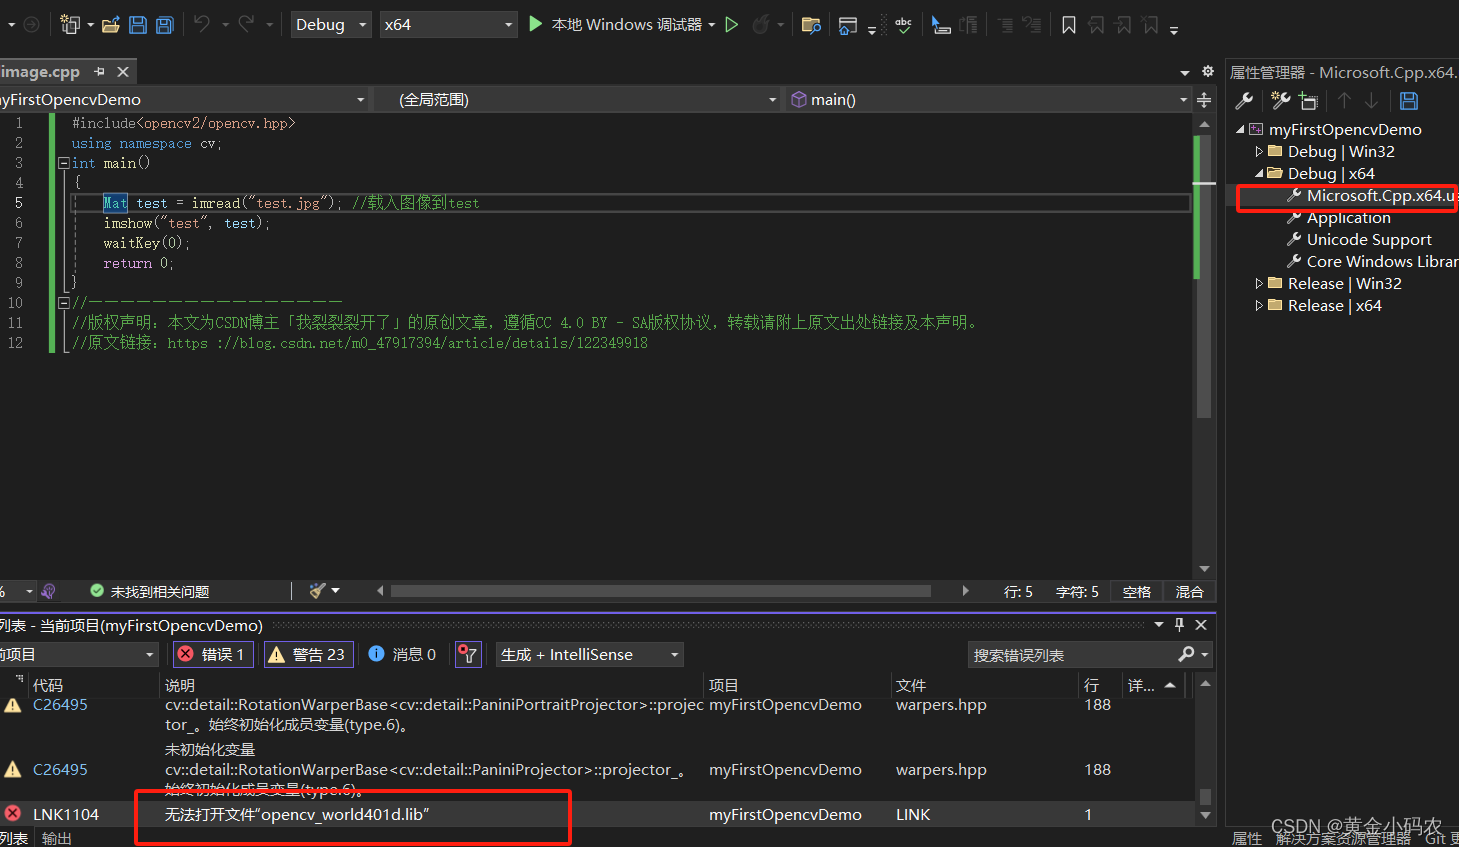This screenshot has height=847, width=1459.
Task: Open the Debug configuration dropdown
Action: click(x=330, y=24)
